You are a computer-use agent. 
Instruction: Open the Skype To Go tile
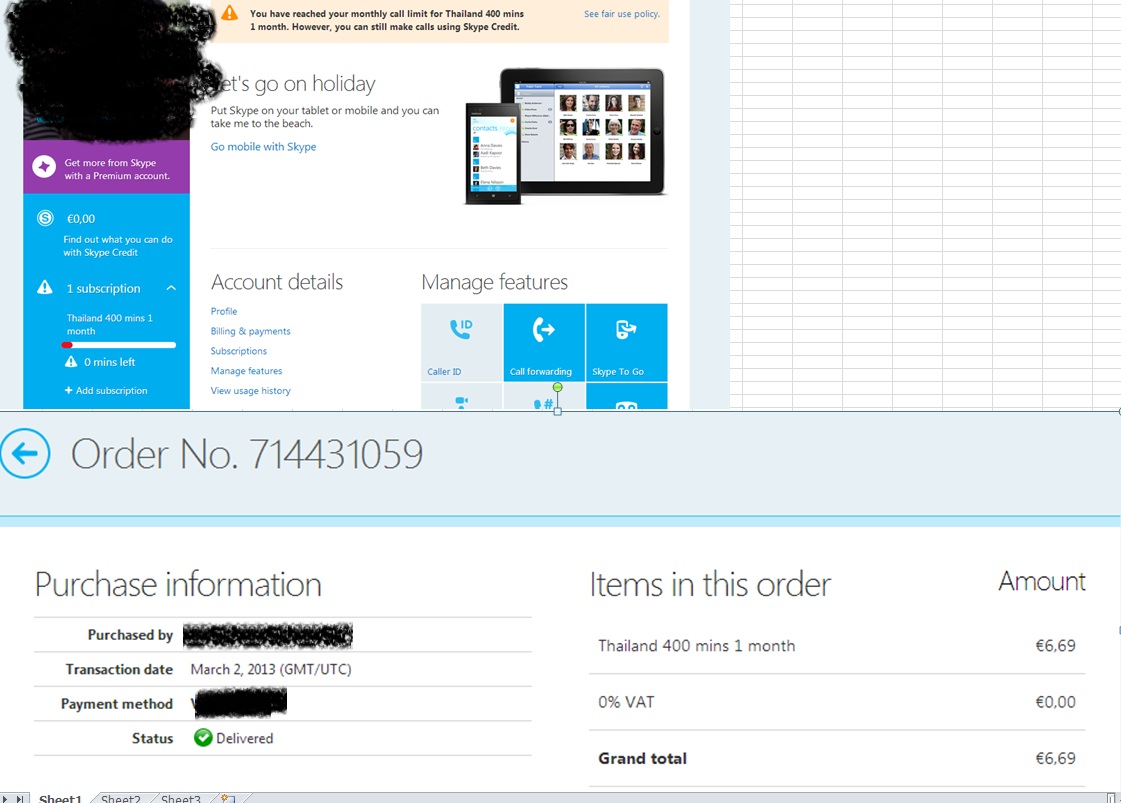(626, 342)
